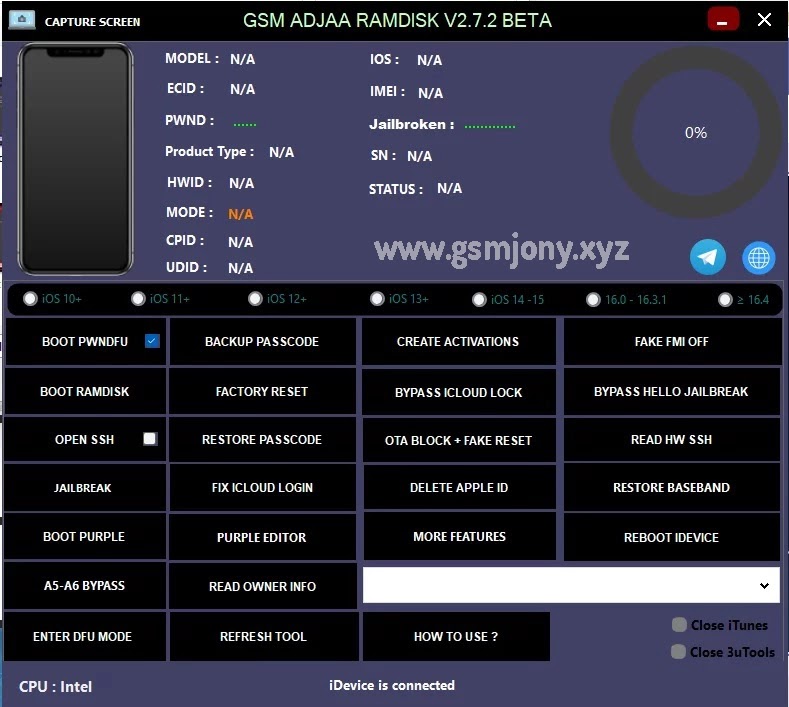This screenshot has height=707, width=789.
Task: Uncheck the Boot PWNDFU checkbox
Action: pos(152,341)
